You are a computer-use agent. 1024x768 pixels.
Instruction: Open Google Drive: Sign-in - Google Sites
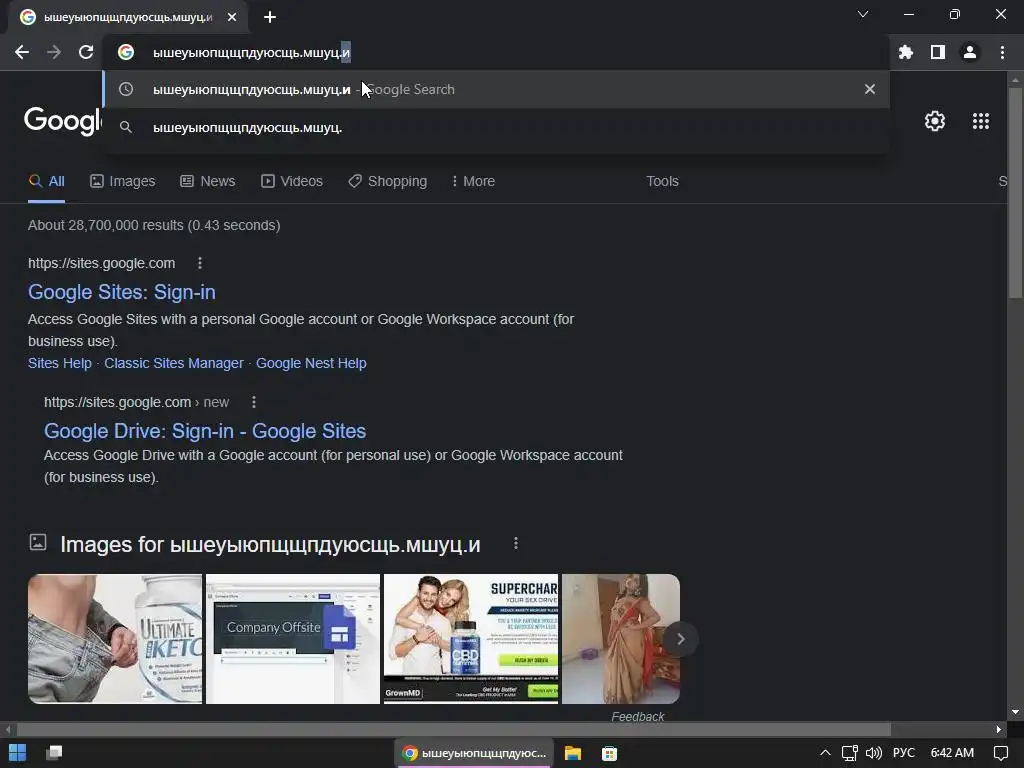tap(205, 431)
